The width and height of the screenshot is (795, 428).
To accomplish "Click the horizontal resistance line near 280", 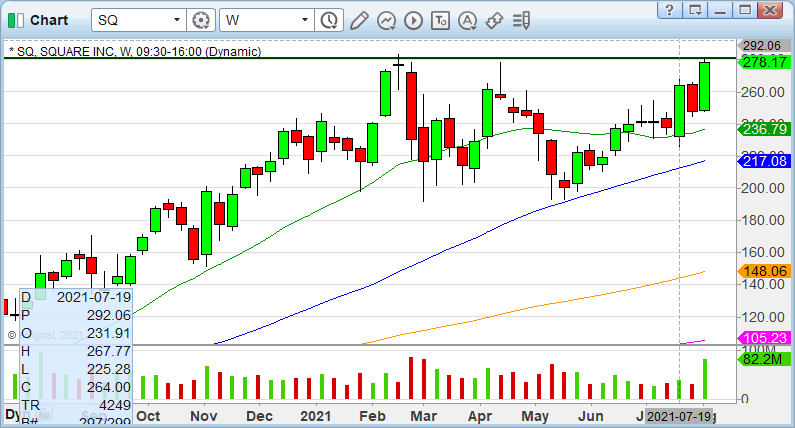I will click(x=369, y=58).
